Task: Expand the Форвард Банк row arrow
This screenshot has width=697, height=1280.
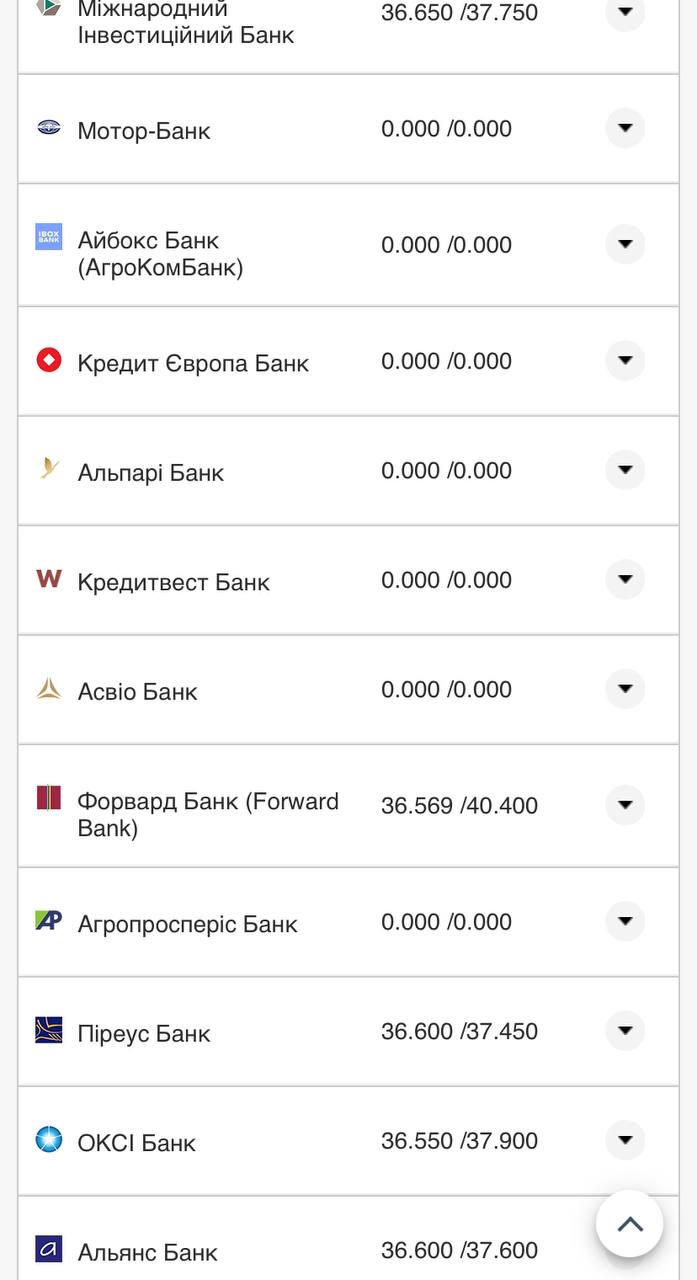Action: pos(625,805)
